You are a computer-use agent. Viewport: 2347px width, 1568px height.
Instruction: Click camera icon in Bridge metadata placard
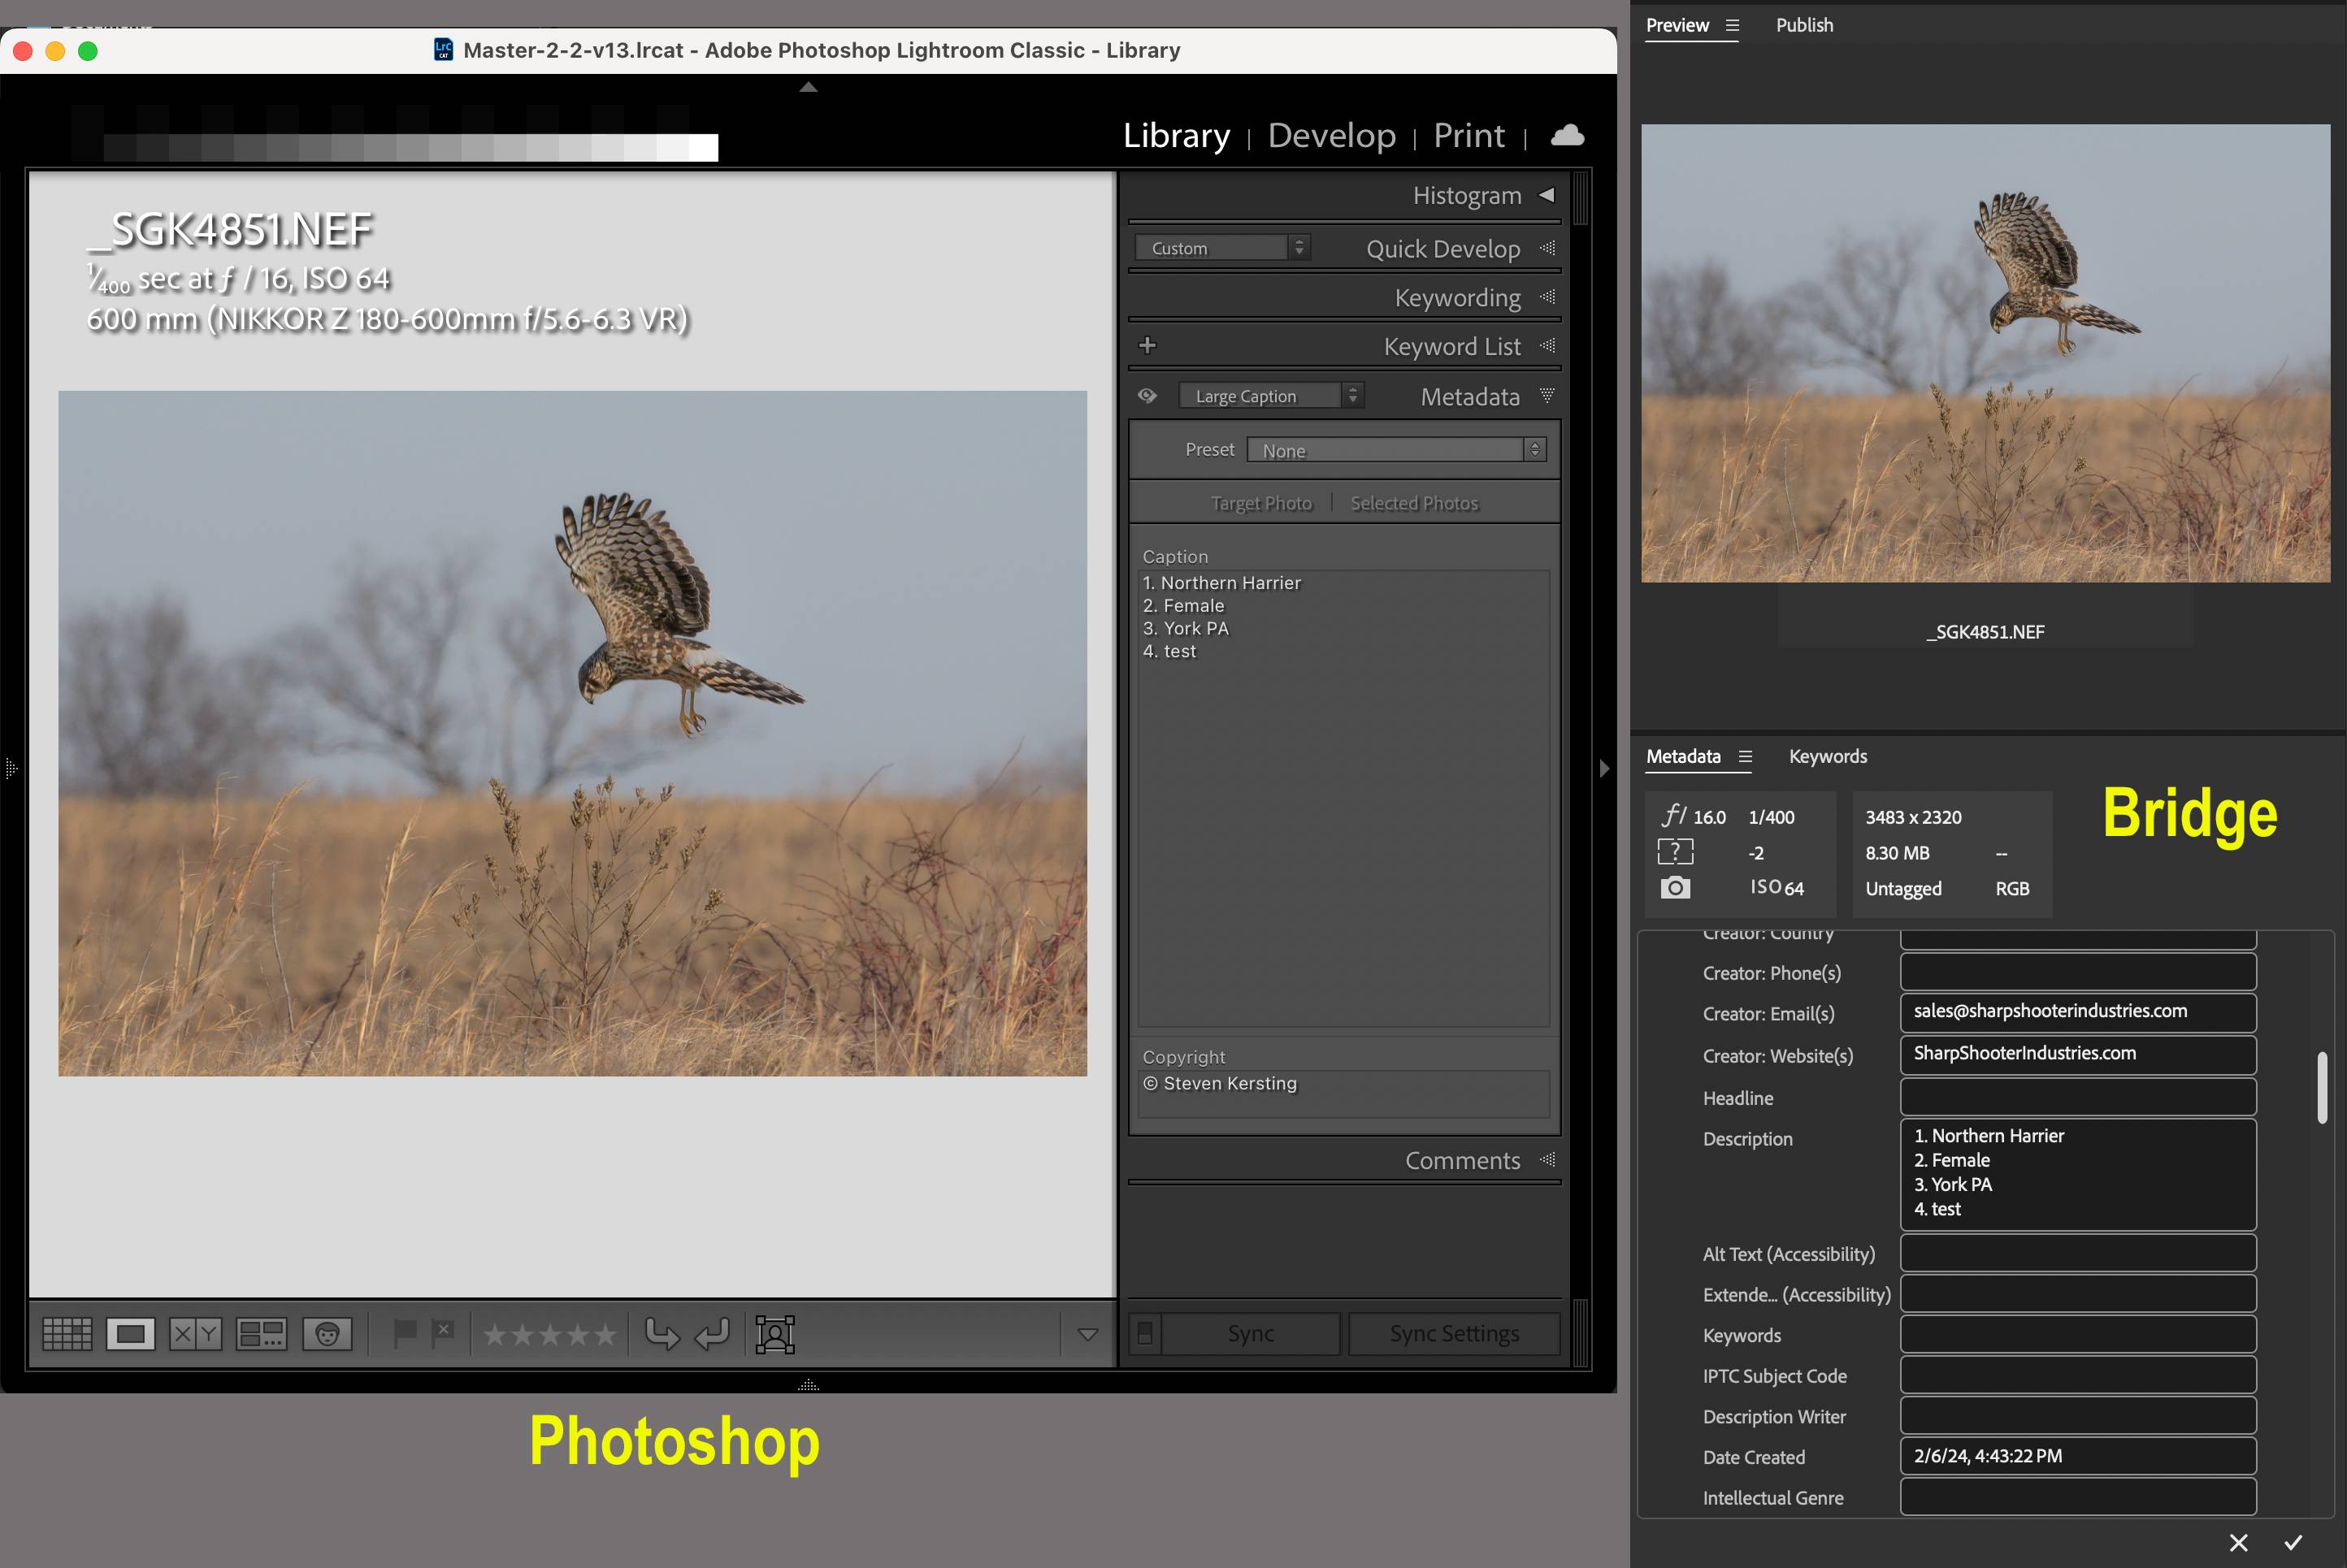(x=1675, y=888)
